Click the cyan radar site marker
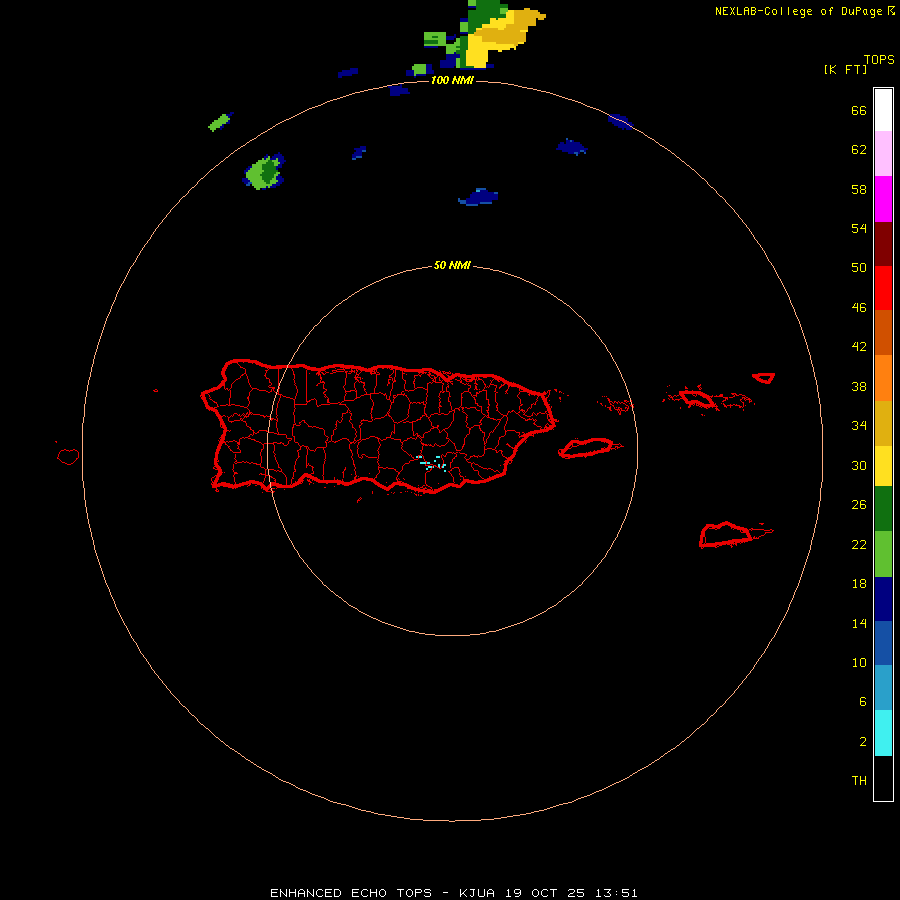This screenshot has height=900, width=900. pyautogui.click(x=432, y=463)
